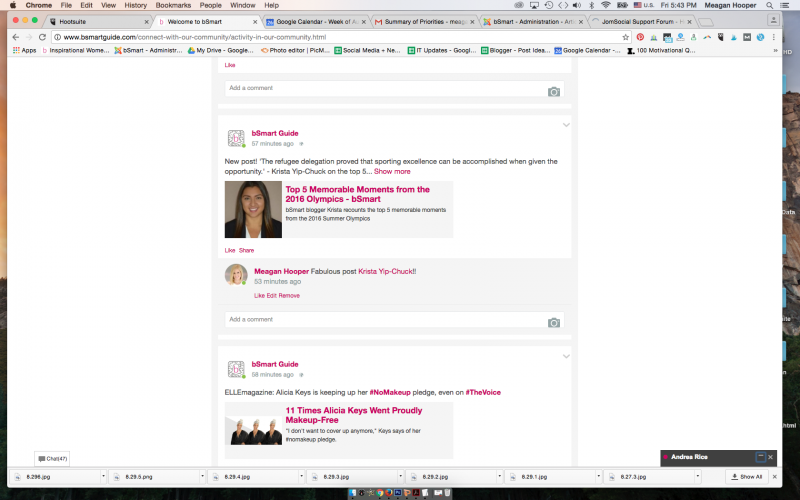Share the Olympics post

point(246,251)
